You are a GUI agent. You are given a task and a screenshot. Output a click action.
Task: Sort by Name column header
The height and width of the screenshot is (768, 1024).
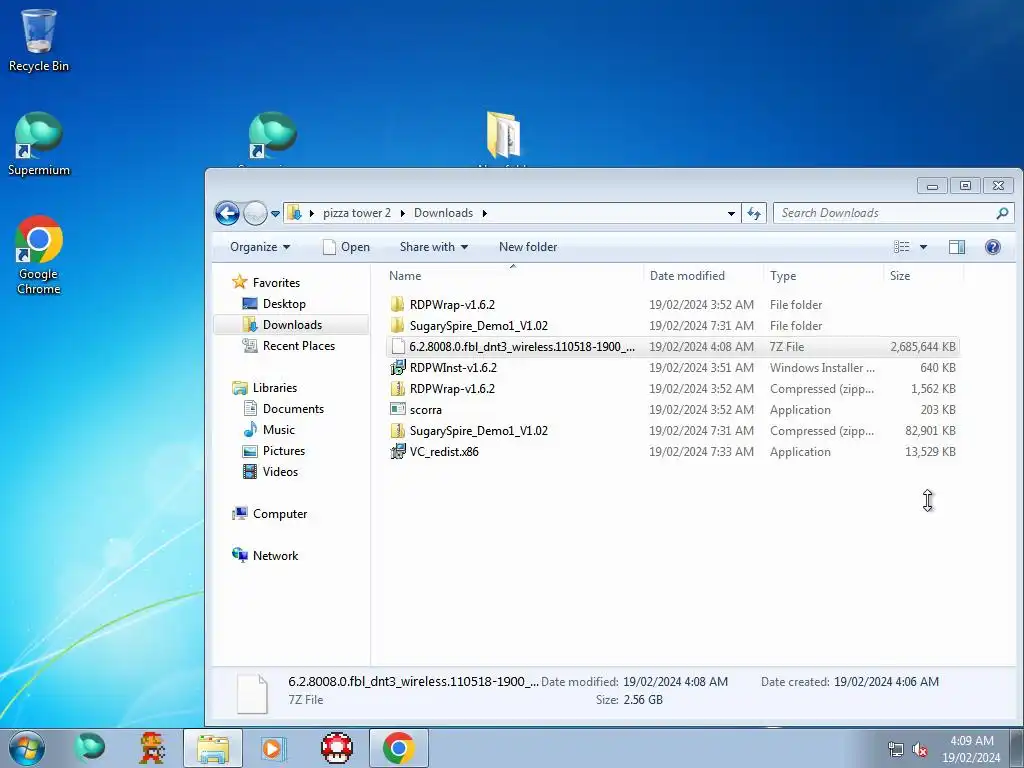[513, 276]
